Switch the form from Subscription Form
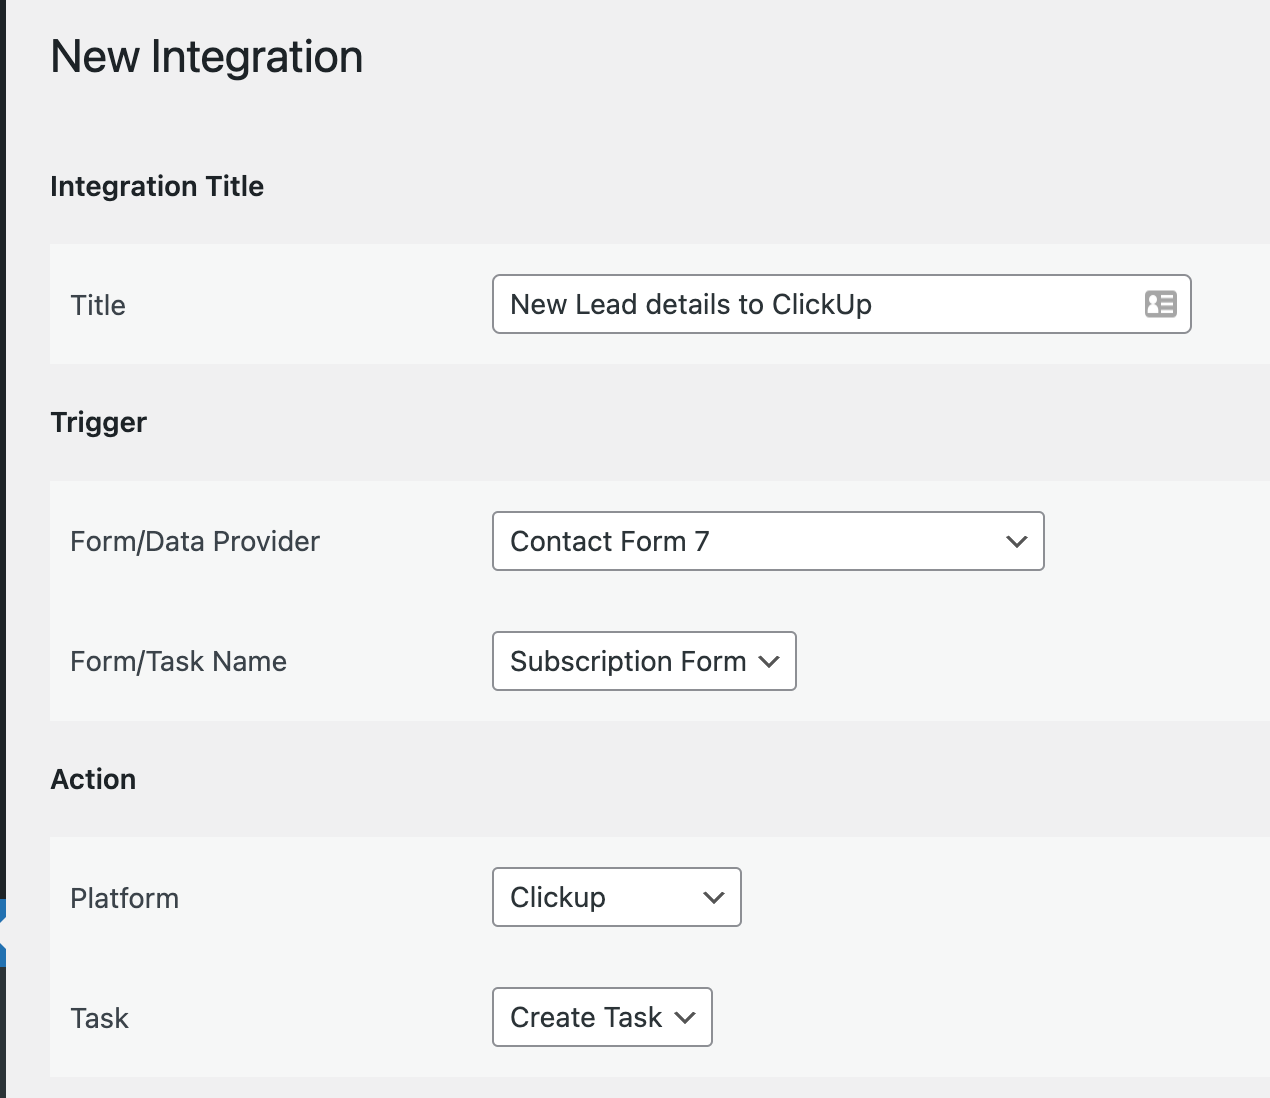 click(643, 661)
